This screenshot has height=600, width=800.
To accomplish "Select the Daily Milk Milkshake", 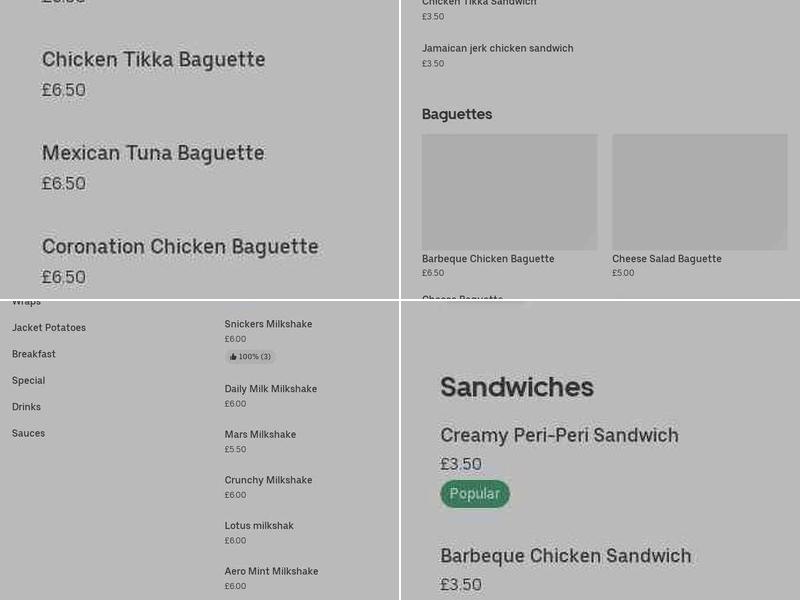I will point(270,388).
